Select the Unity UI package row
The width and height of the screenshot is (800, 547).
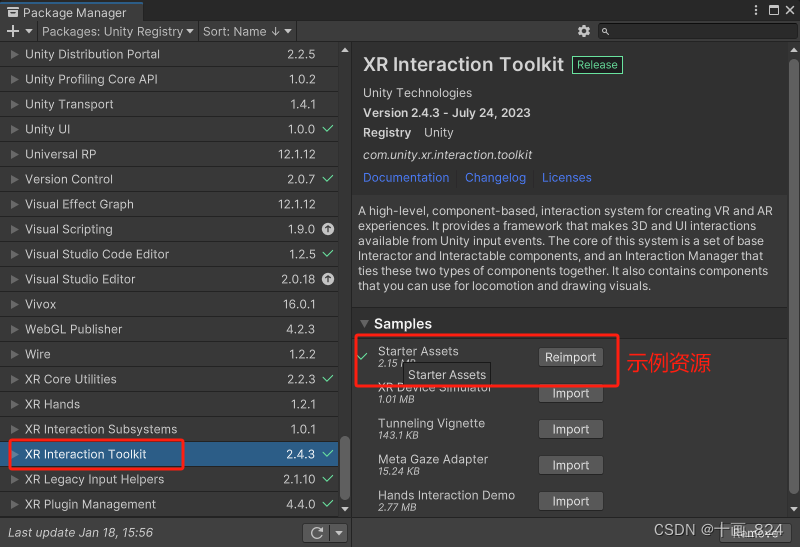[169, 129]
